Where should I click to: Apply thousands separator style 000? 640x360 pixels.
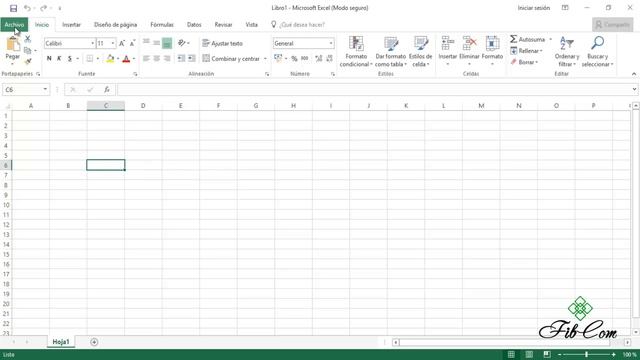click(x=304, y=59)
